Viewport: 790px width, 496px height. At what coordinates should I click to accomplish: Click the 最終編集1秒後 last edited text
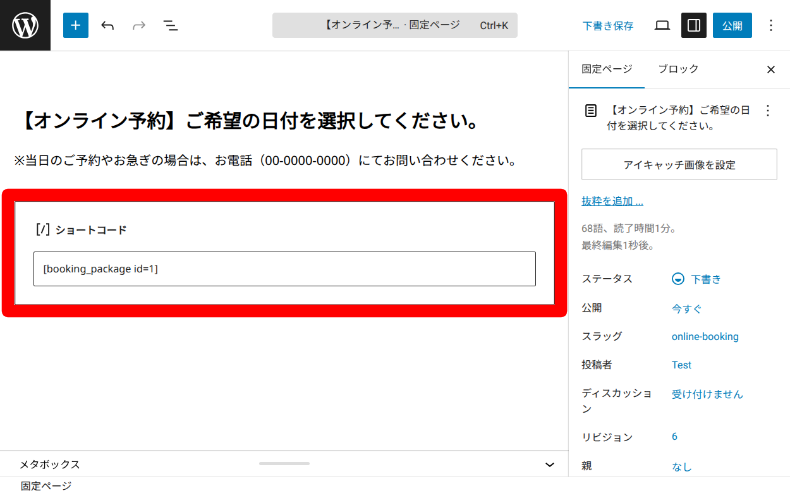[617, 245]
